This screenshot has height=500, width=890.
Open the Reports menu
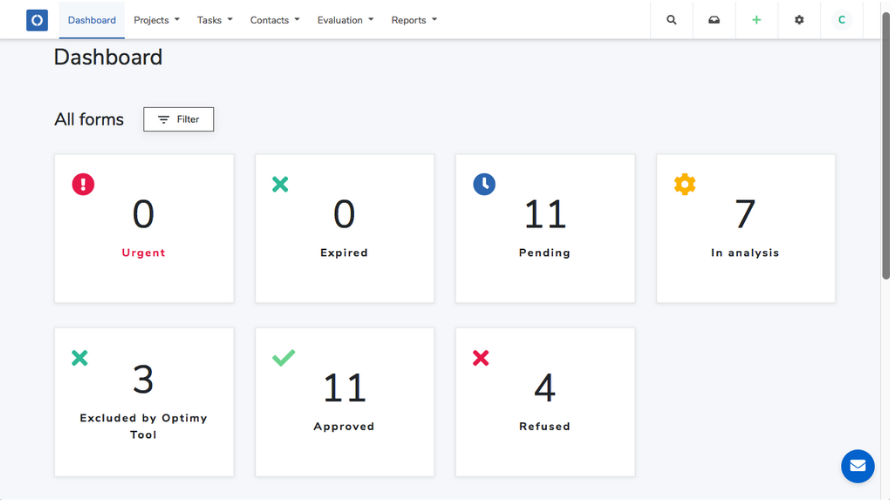pyautogui.click(x=414, y=20)
